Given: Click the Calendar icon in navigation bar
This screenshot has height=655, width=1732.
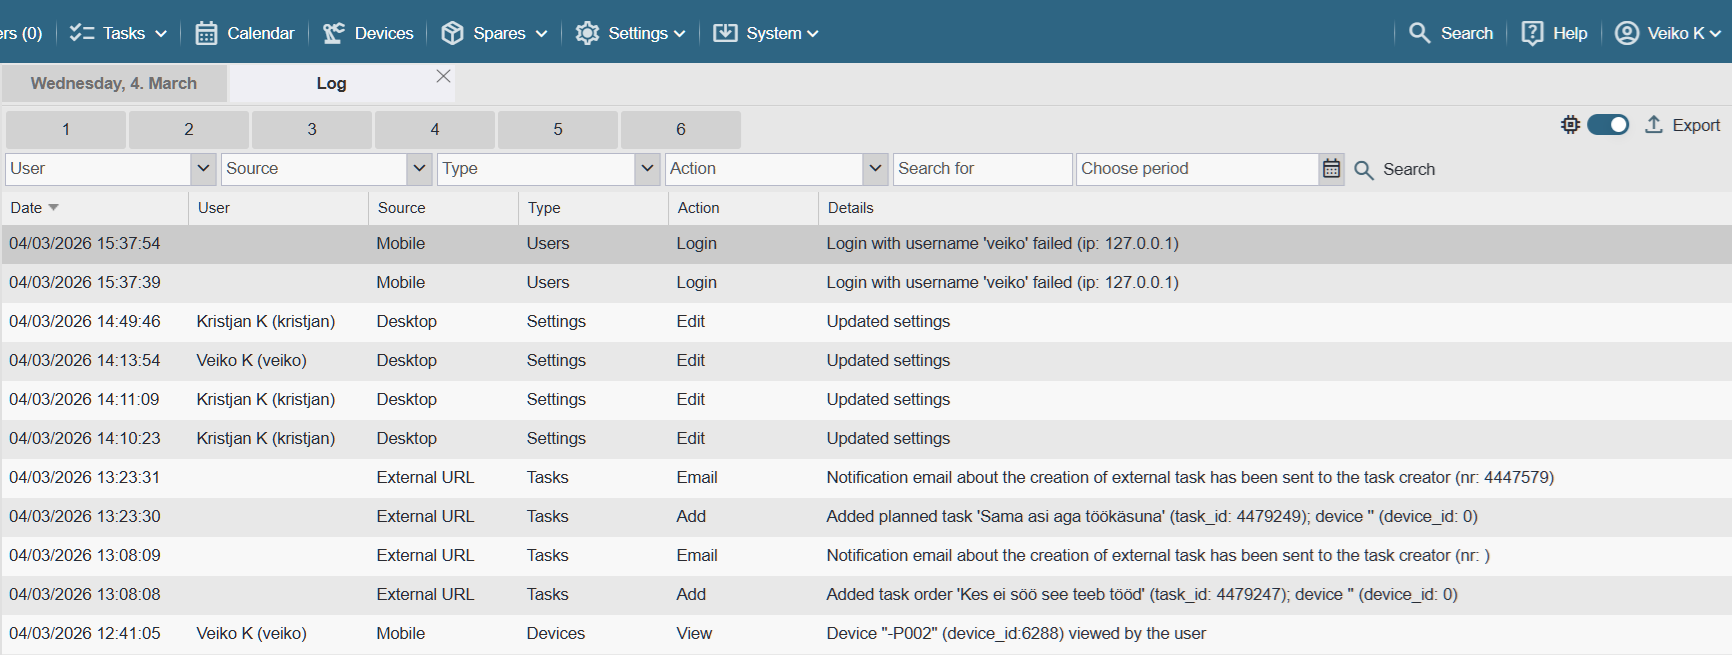Looking at the screenshot, I should pos(206,33).
